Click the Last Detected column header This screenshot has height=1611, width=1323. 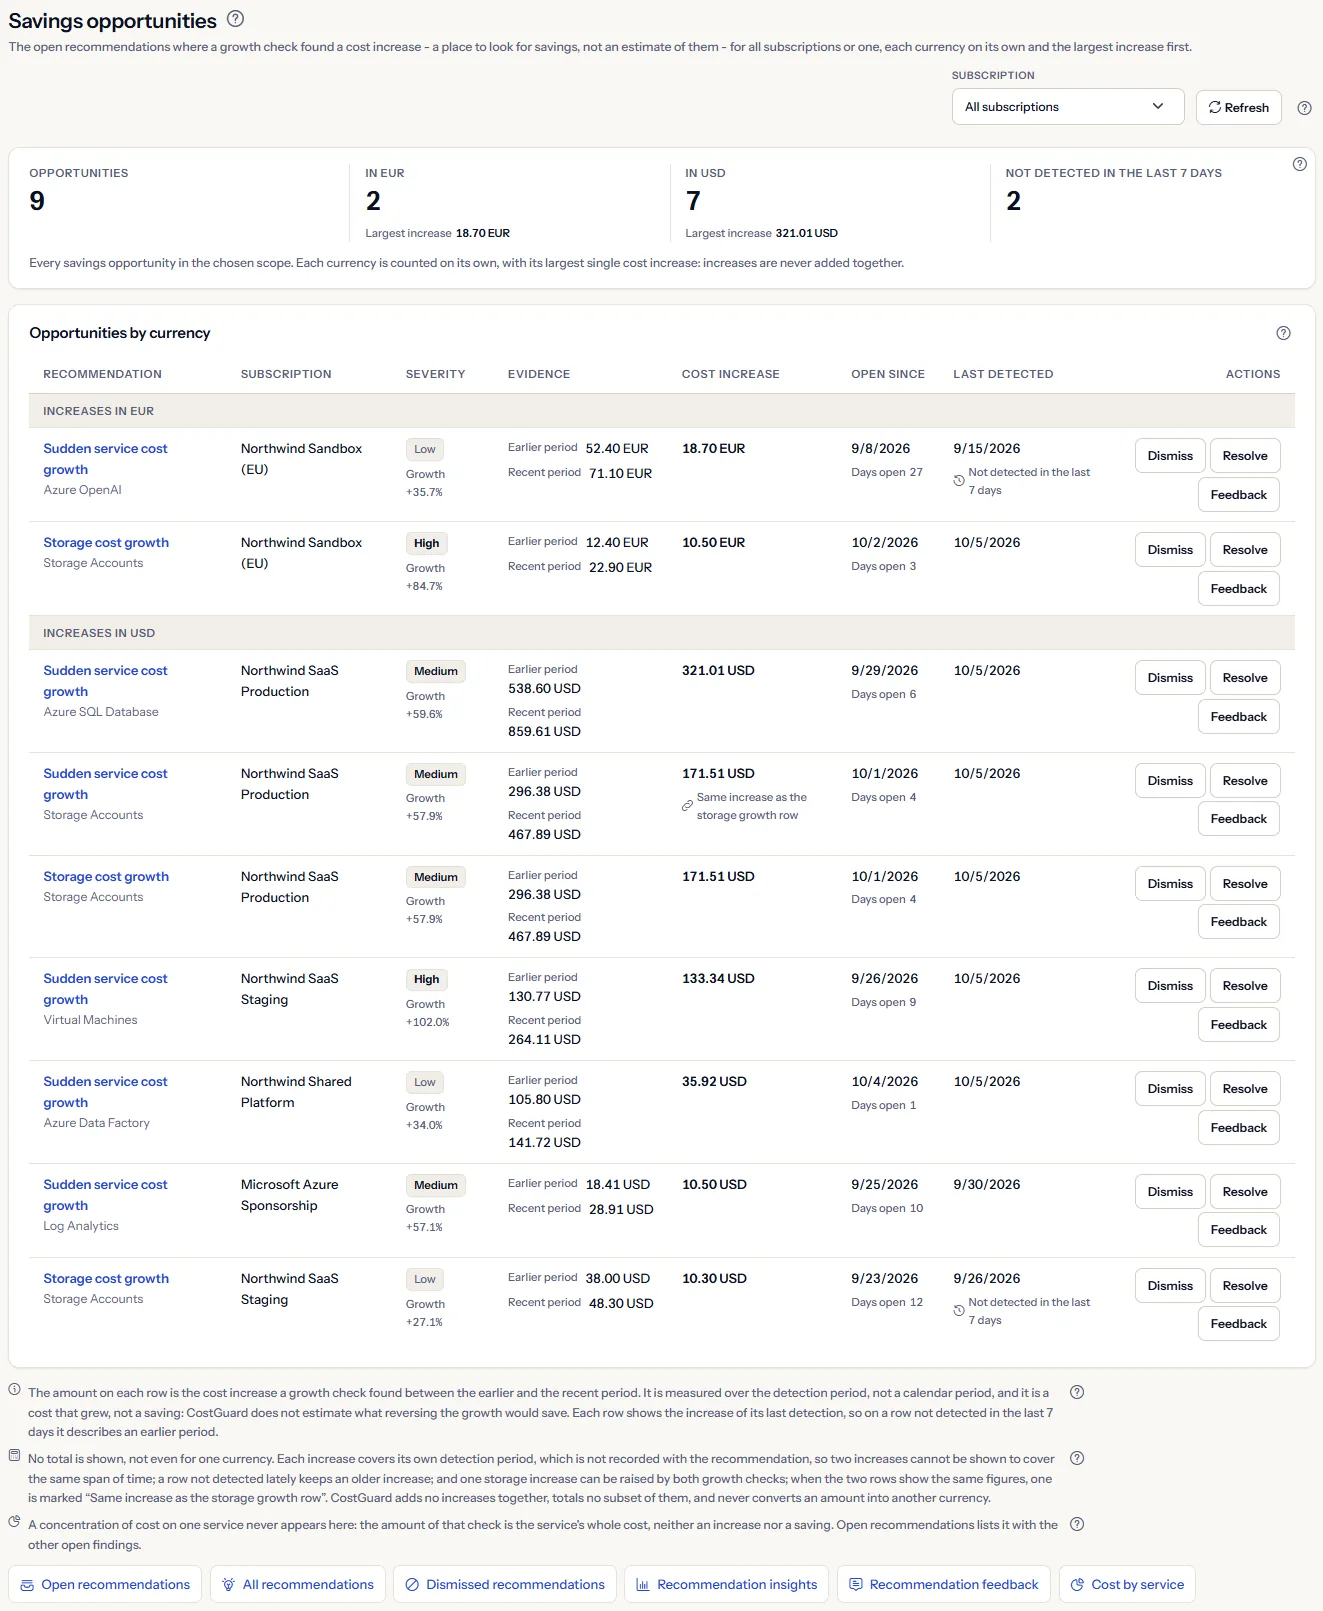(1003, 374)
